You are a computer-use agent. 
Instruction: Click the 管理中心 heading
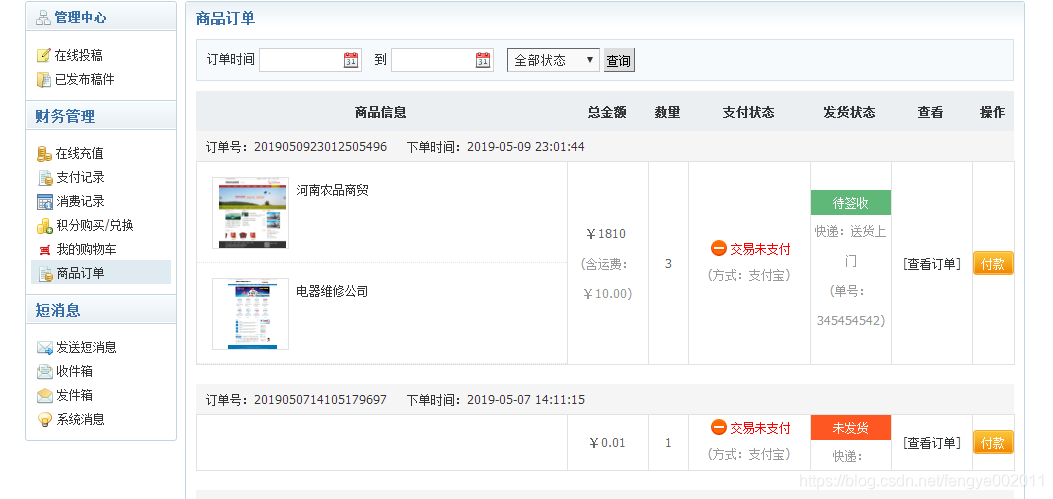coord(80,18)
